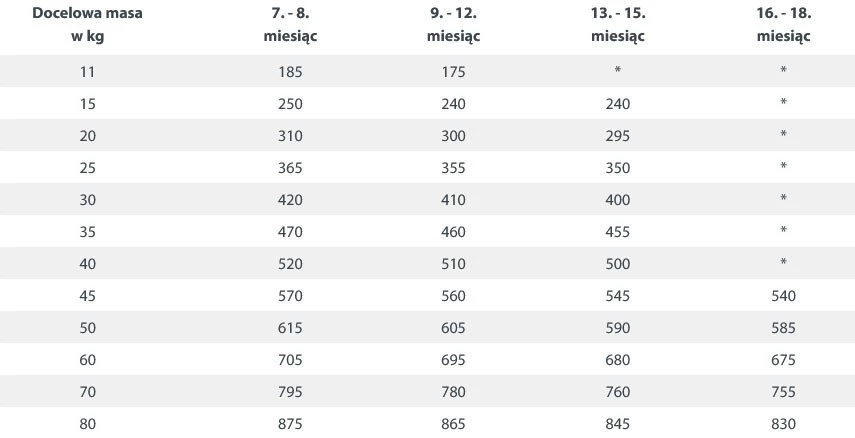Click the 'Docelowa masa w kg' column header

(x=87, y=26)
